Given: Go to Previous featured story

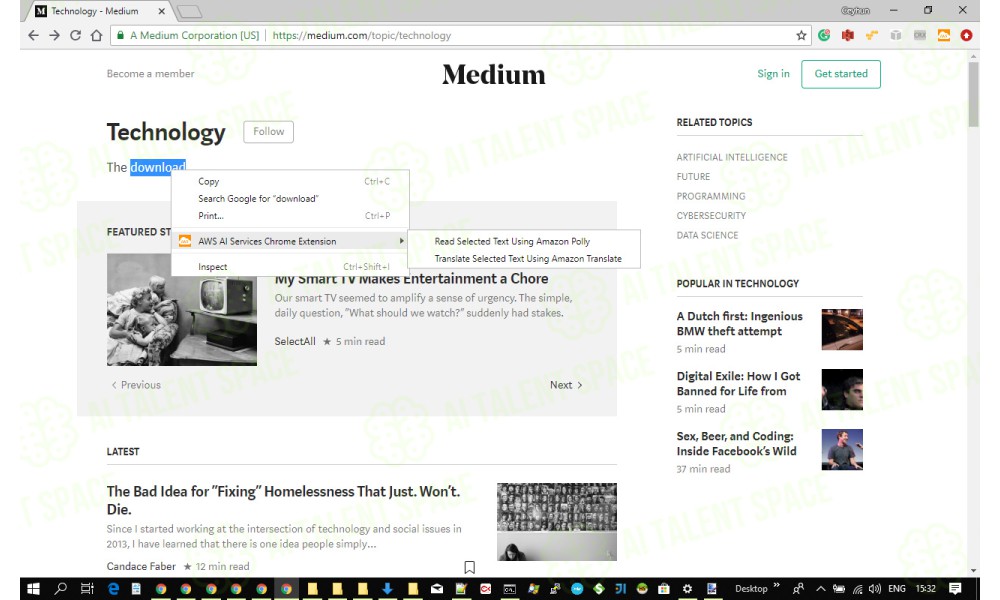Looking at the screenshot, I should (x=136, y=385).
